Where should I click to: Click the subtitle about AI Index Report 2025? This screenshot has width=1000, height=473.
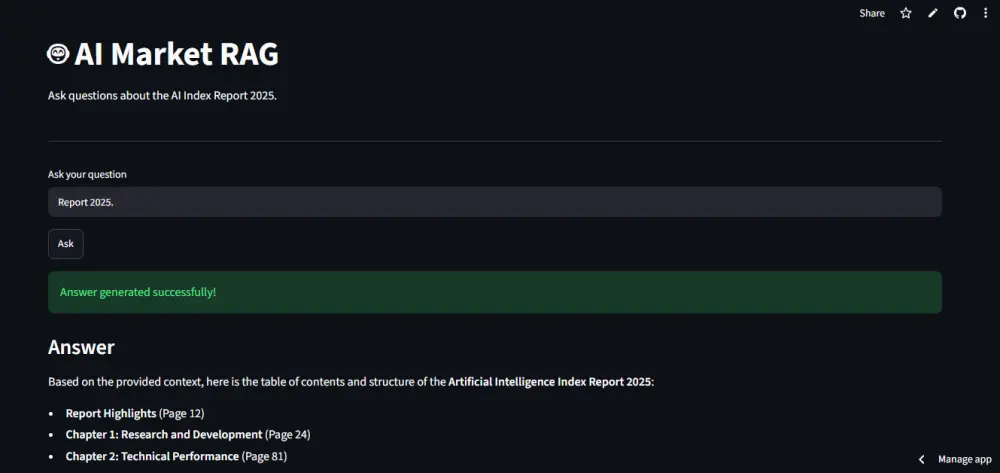point(163,96)
